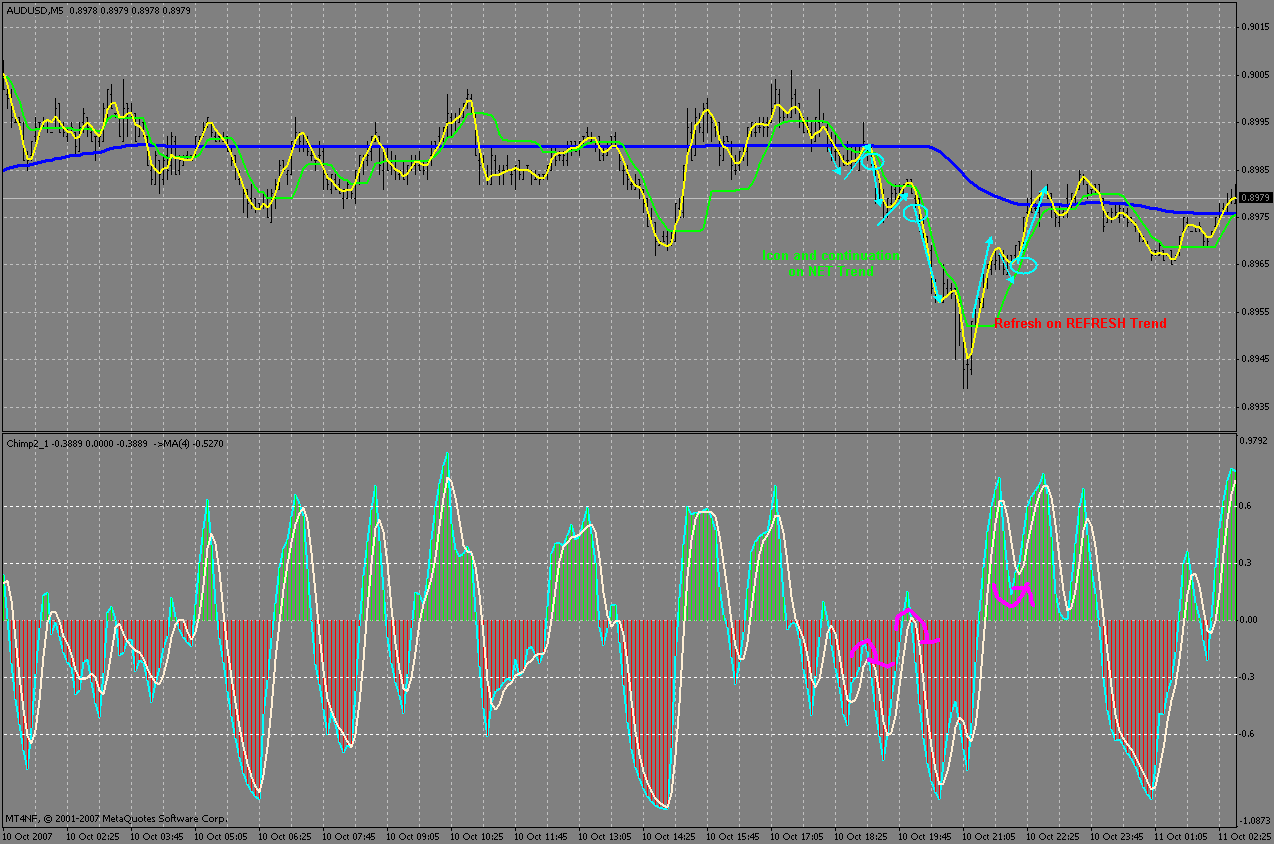Viewport: 1274px width, 844px height.
Task: Select the 10 Oct 2007 date label at axis start
Action: pos(31,836)
